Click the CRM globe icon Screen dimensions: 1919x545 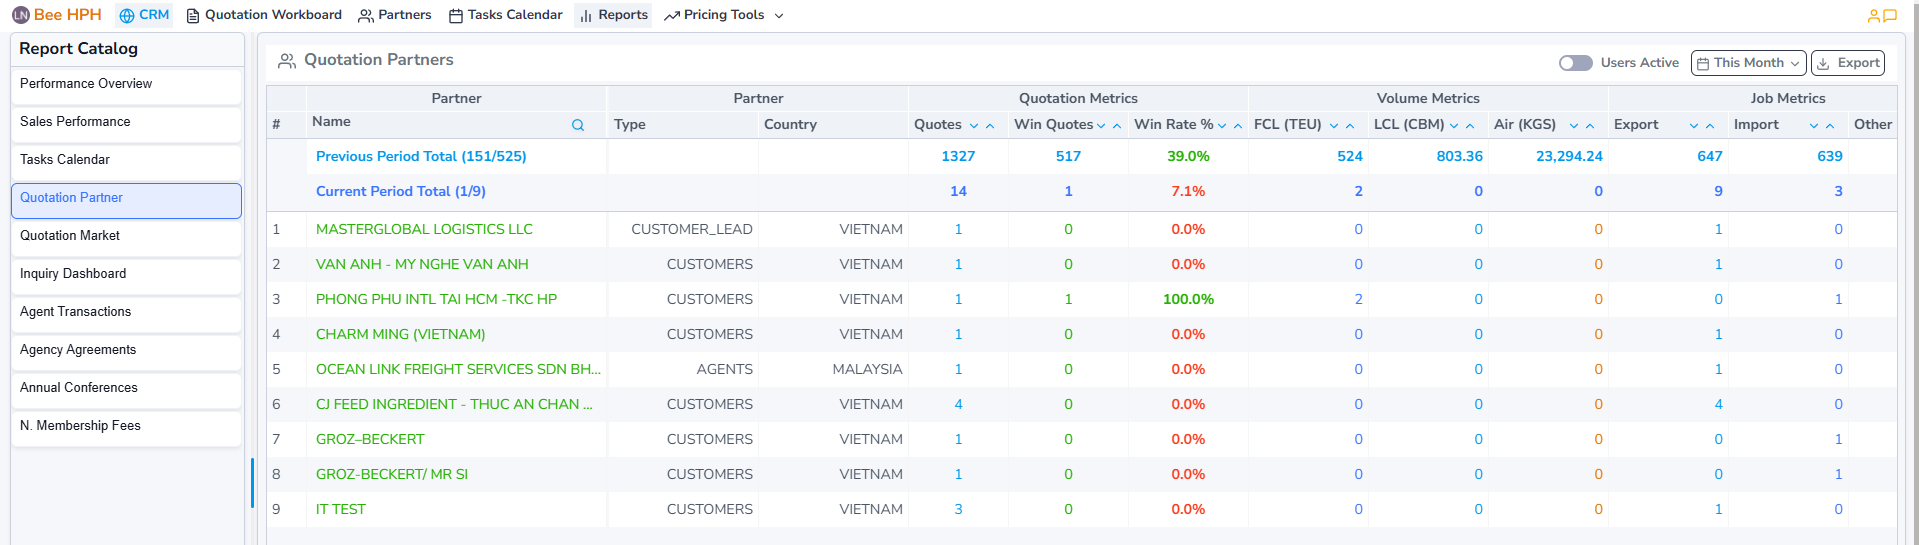coord(127,15)
